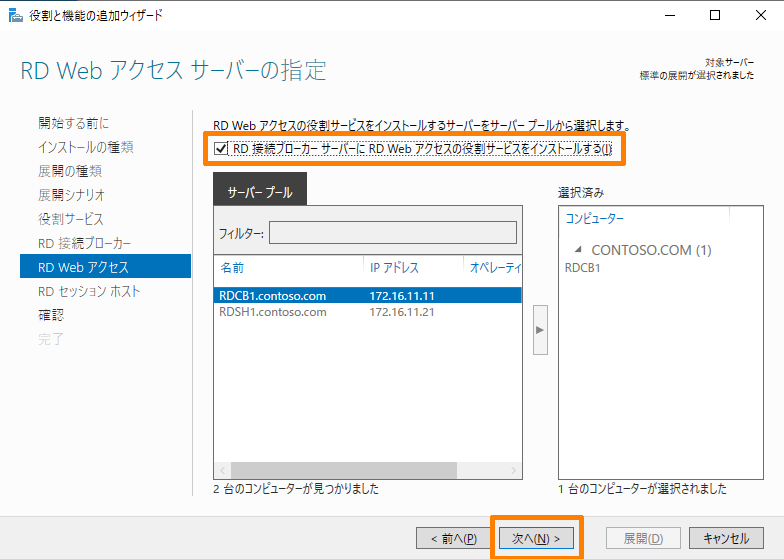784x559 pixels.
Task: Select the RD Web アクセス step
Action: 106,266
